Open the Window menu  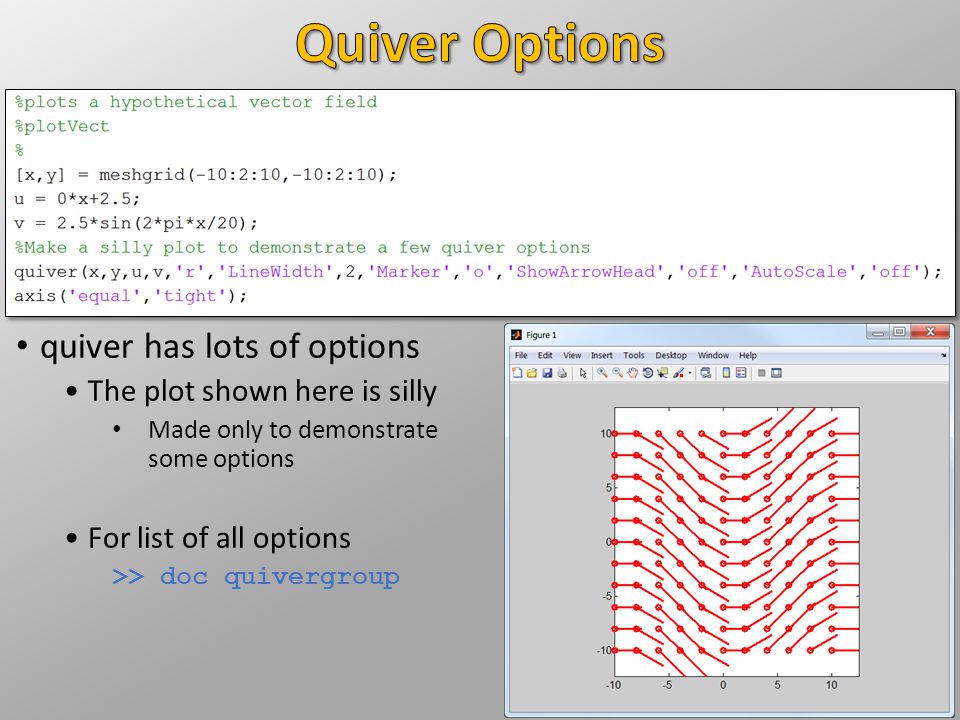coord(713,355)
